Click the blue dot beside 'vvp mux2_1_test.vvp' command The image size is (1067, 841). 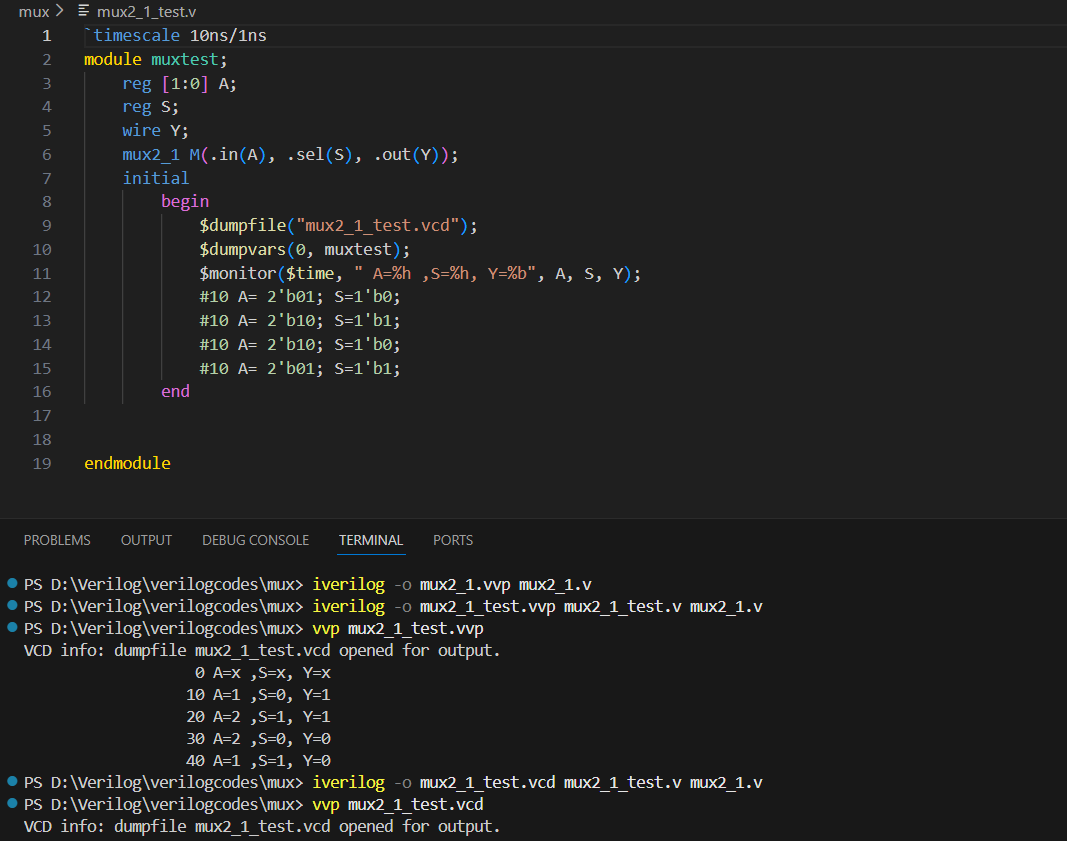click(x=12, y=627)
